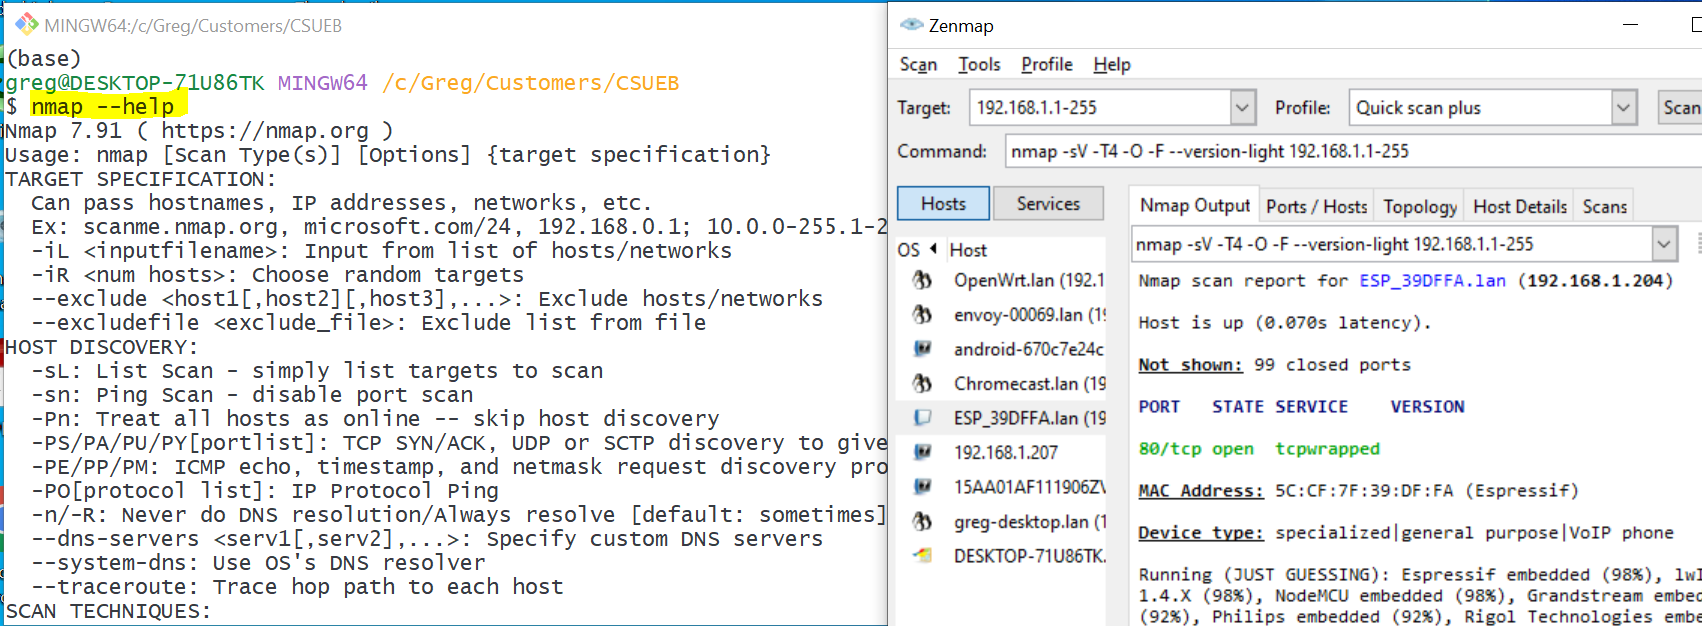
Task: Open the Help menu in Zenmap
Action: (x=1112, y=65)
